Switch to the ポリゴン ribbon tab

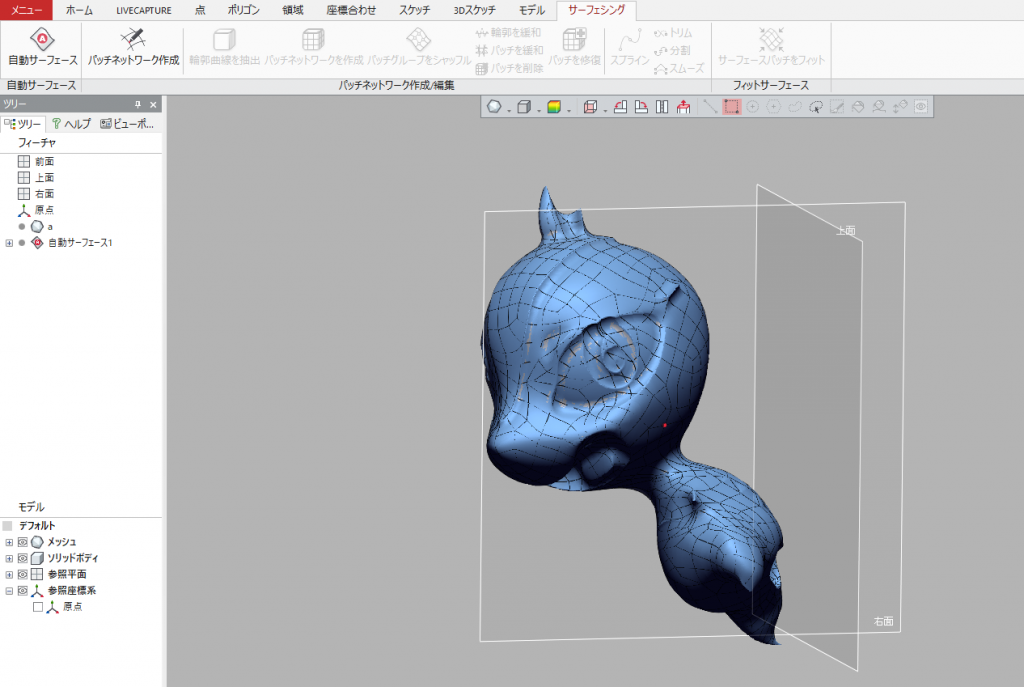pyautogui.click(x=244, y=10)
